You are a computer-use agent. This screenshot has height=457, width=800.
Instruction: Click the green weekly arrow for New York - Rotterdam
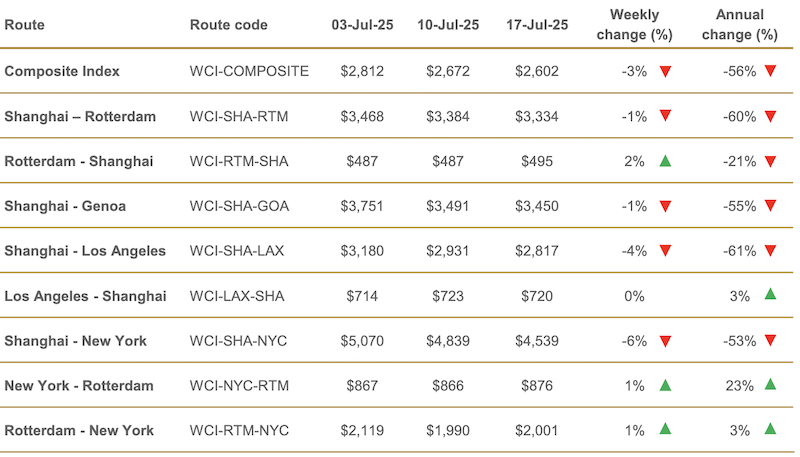coord(665,385)
